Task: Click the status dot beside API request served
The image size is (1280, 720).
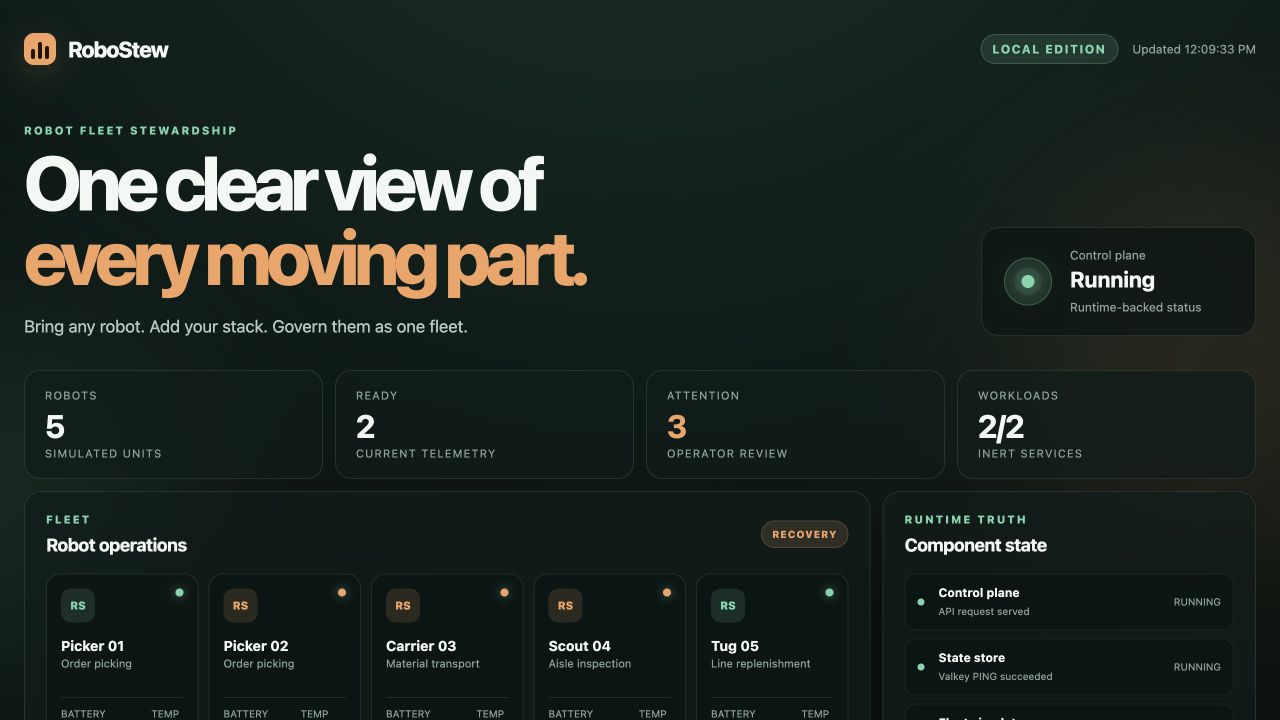Action: (x=921, y=602)
